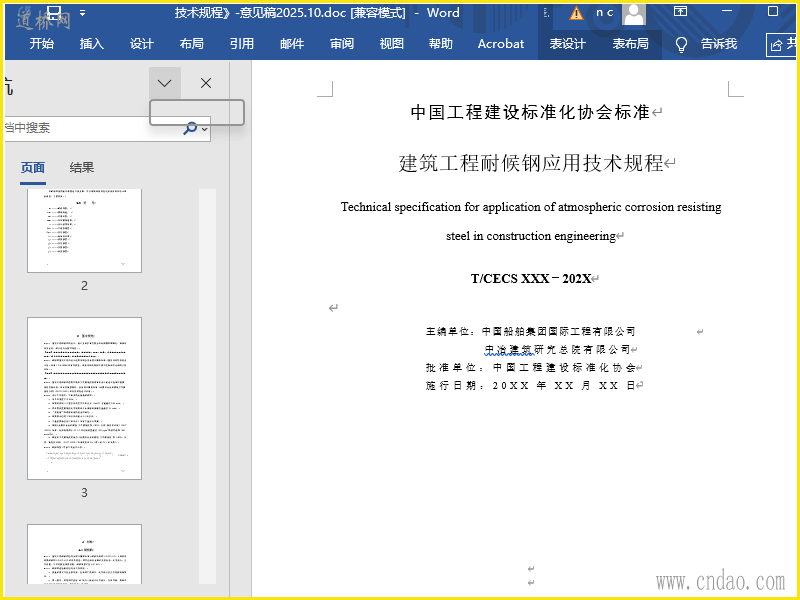The height and width of the screenshot is (600, 800).
Task: Open the 邮件 ribbon tab
Action: tap(291, 44)
